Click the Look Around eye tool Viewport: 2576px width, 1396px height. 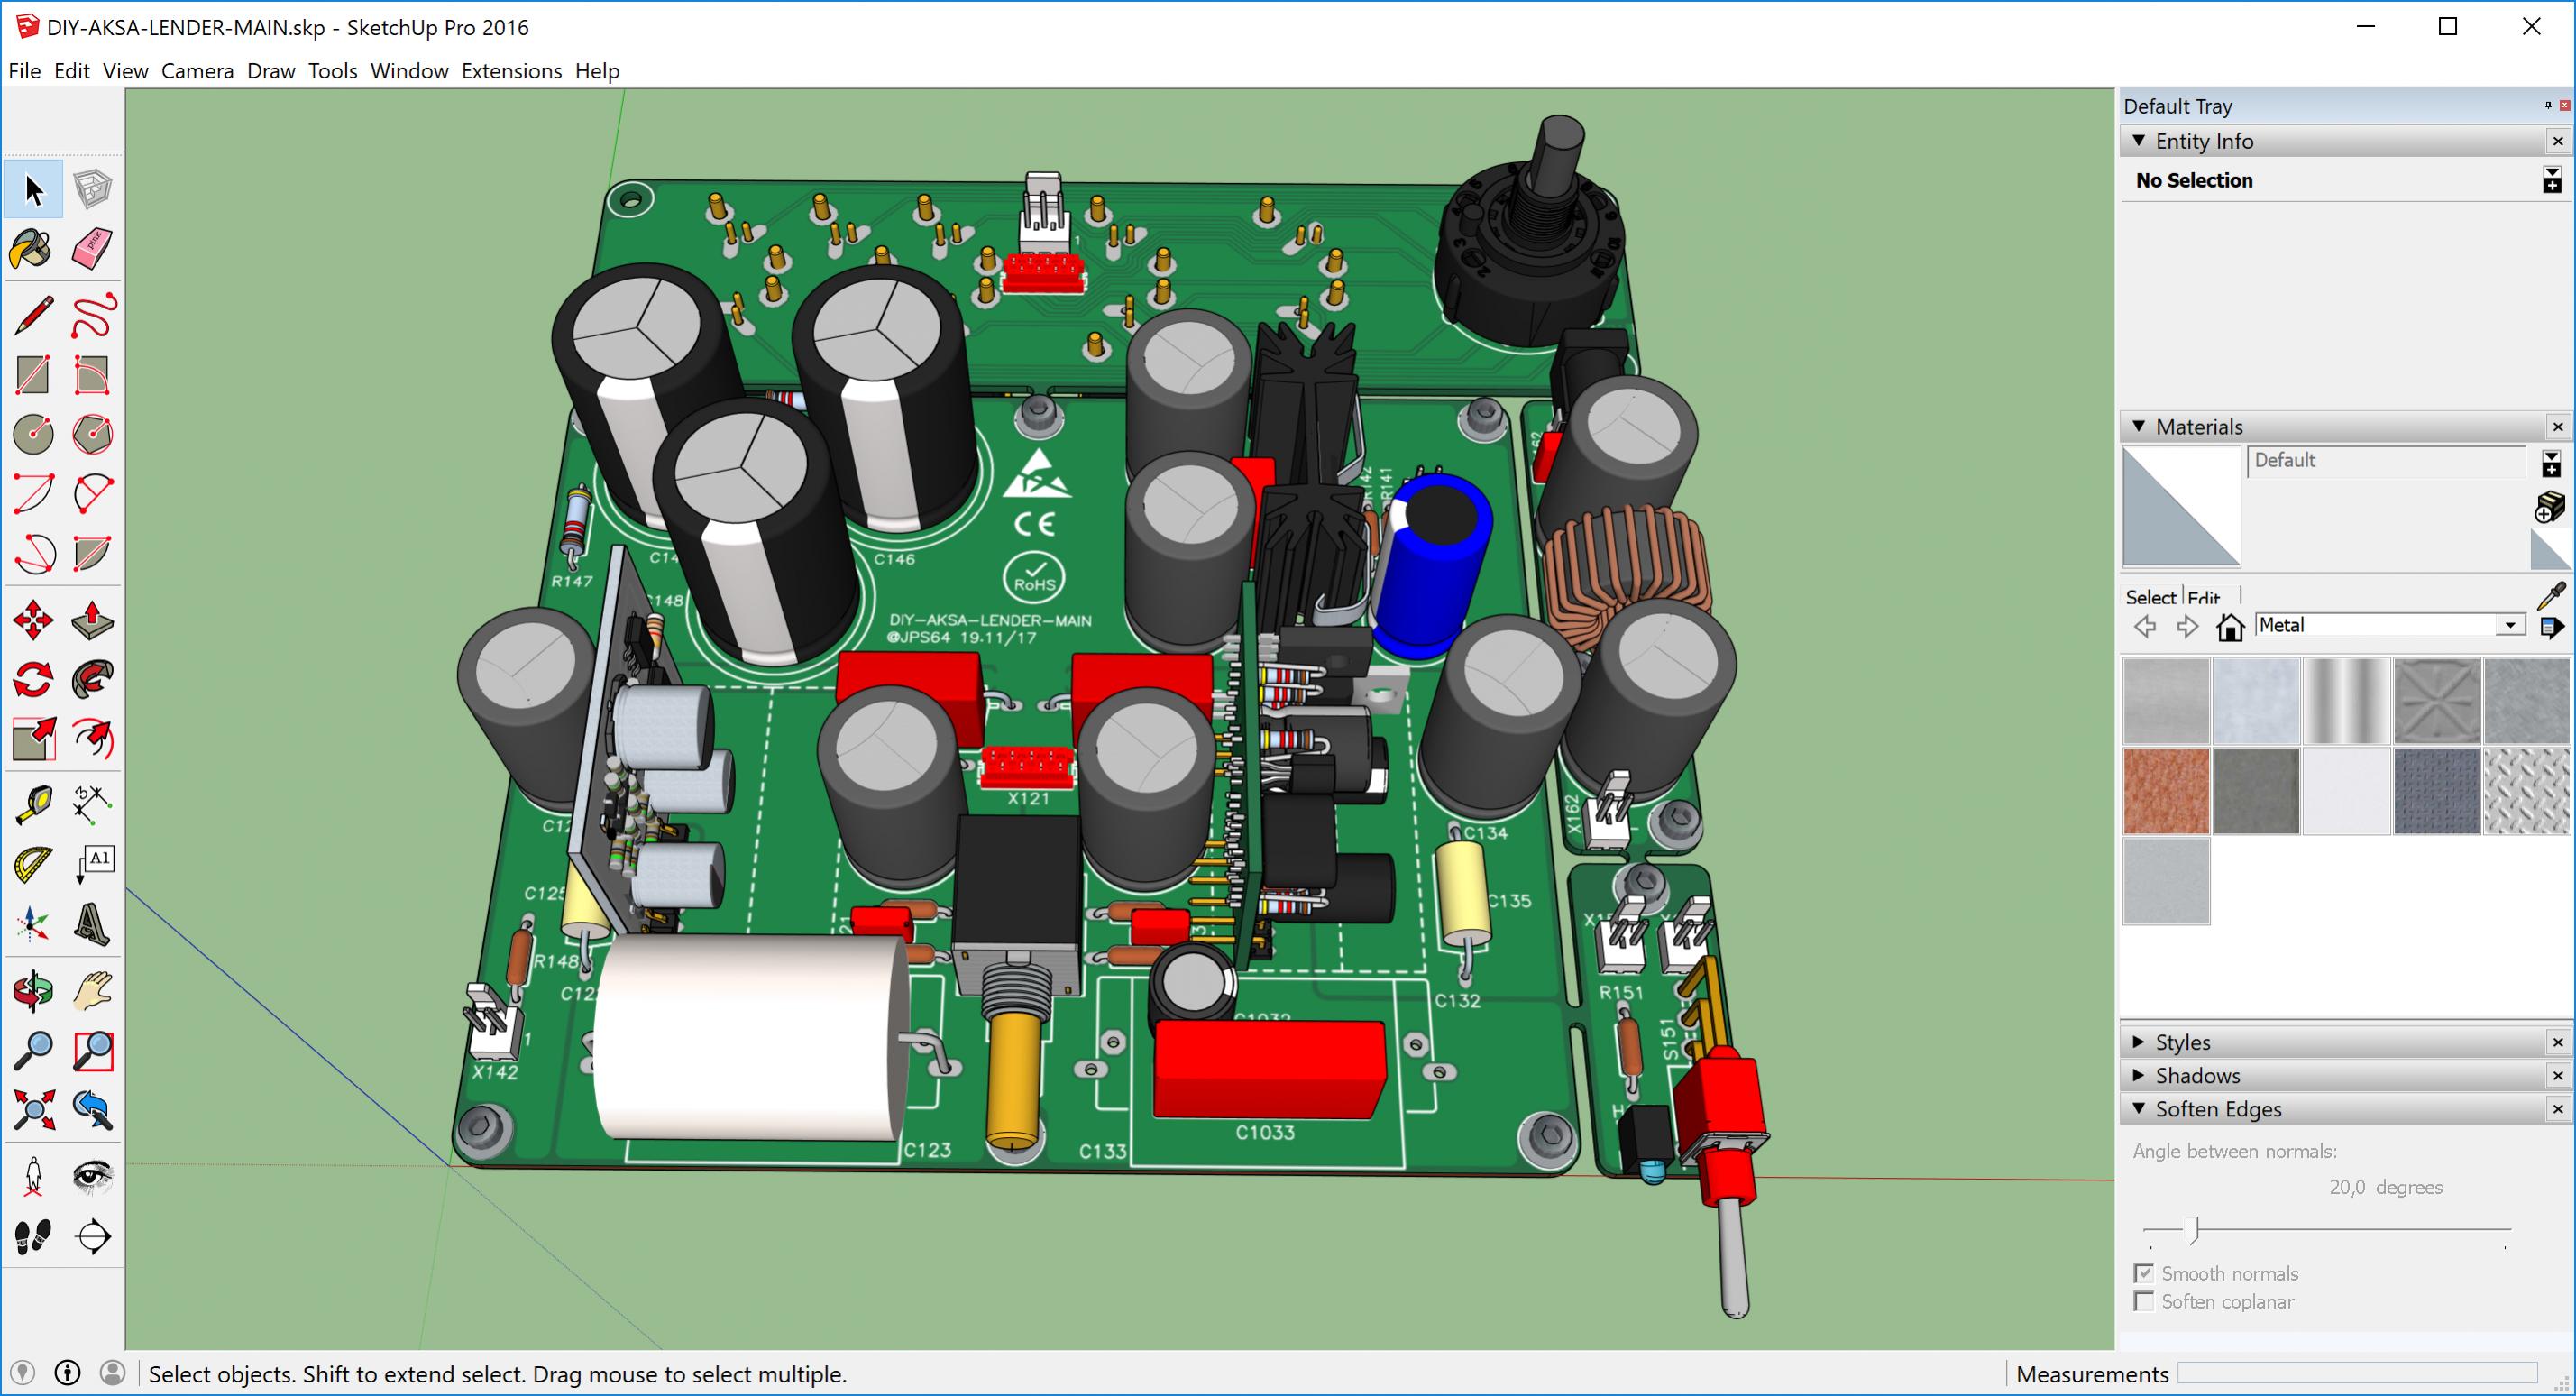pyautogui.click(x=93, y=1177)
